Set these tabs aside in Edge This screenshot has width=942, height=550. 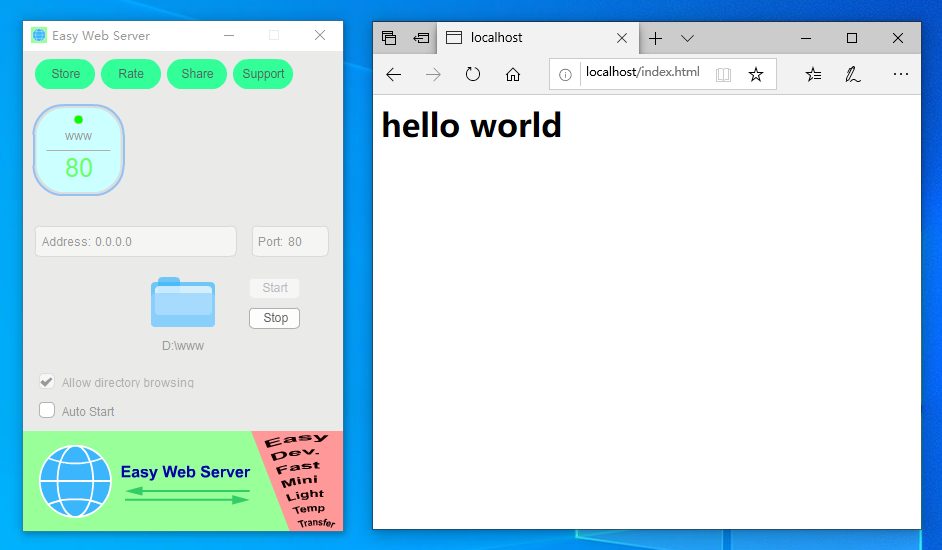pyautogui.click(x=421, y=38)
